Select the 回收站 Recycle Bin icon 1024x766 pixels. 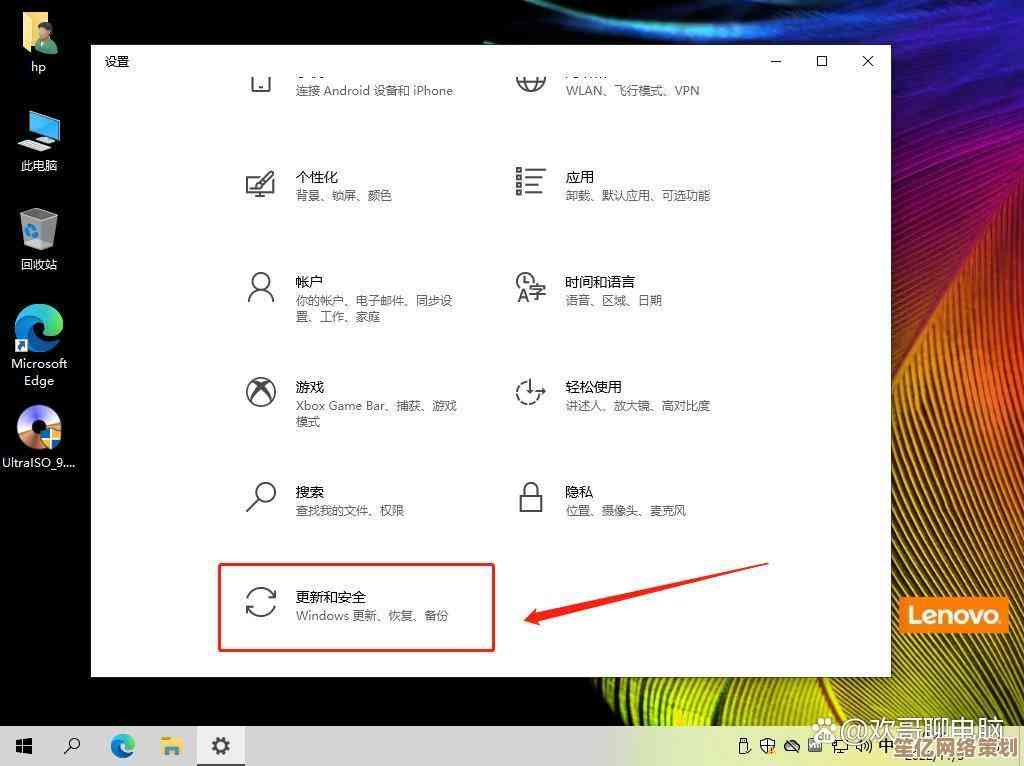pos(39,238)
